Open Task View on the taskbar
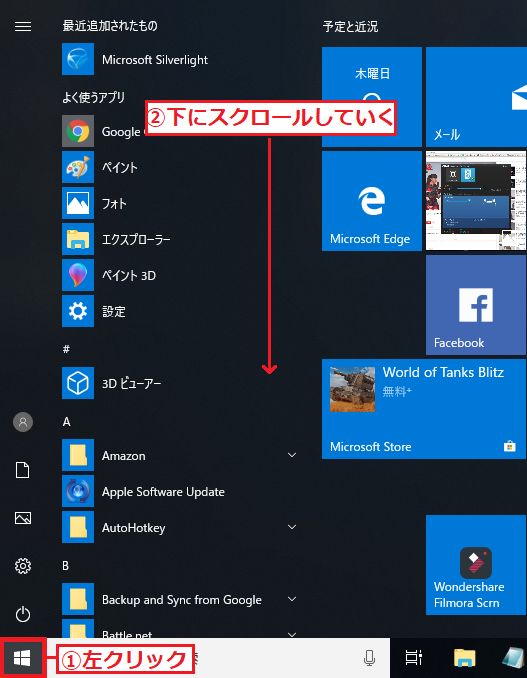The image size is (527, 678). [x=414, y=658]
